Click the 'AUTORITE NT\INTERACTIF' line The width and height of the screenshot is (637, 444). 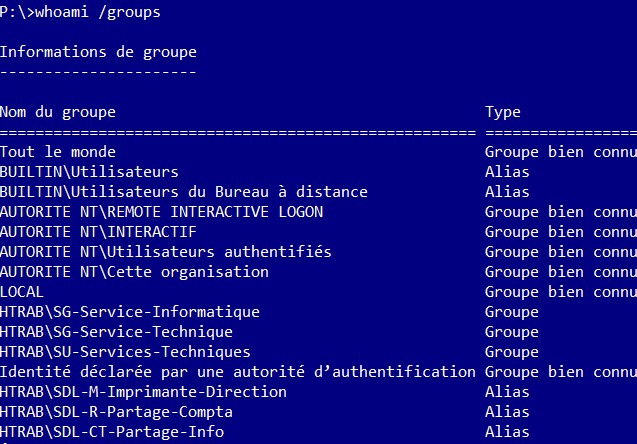(x=98, y=232)
